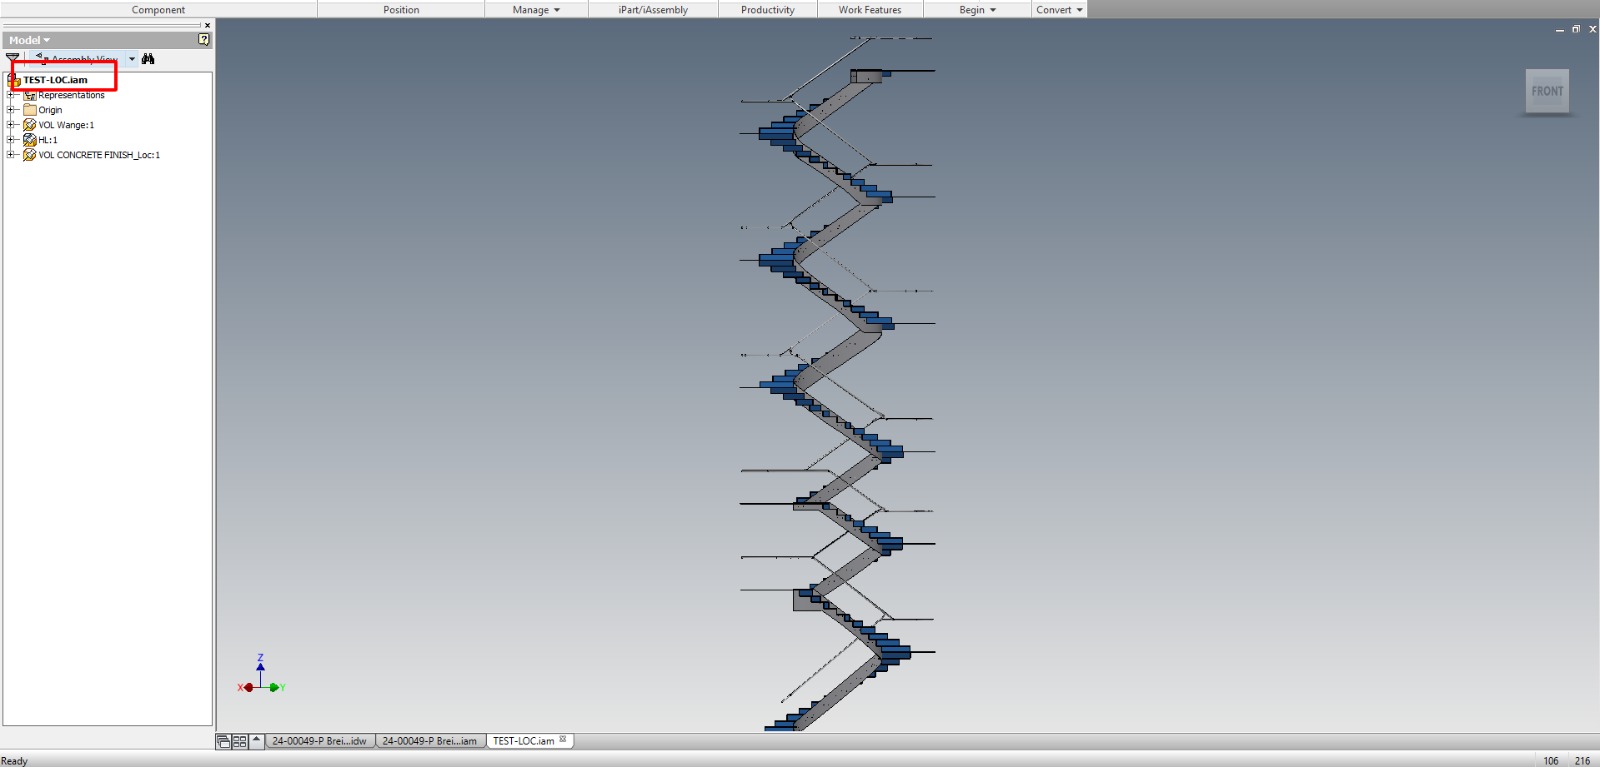Click the FRONT face of the ViewCube
Image resolution: width=1600 pixels, height=767 pixels.
pos(1547,91)
